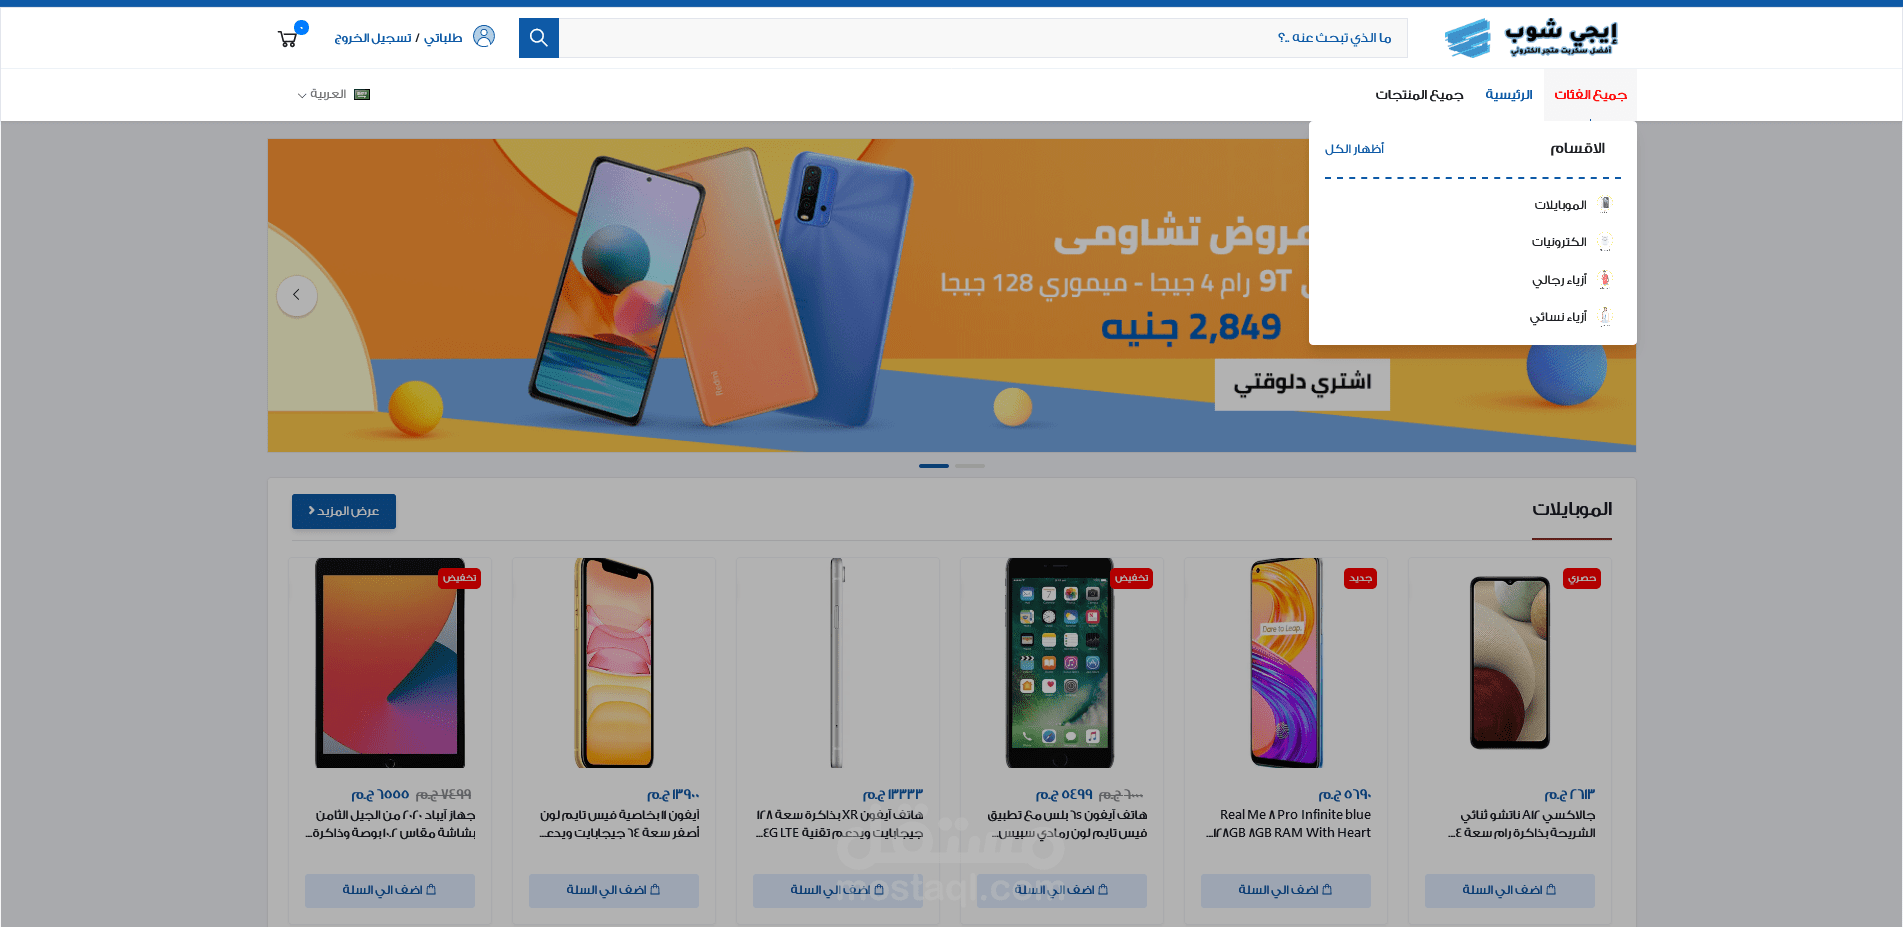
Task: Click the EgyShop logo
Action: pos(1531,38)
